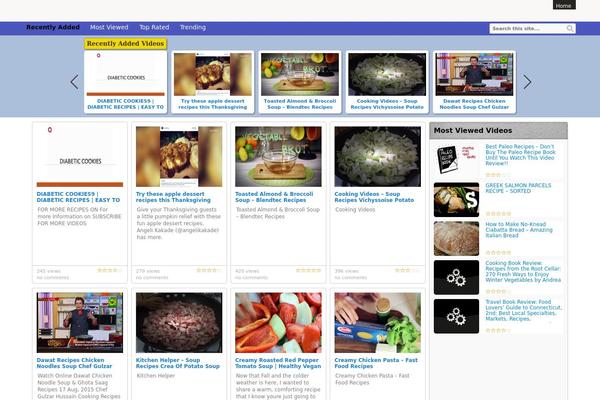This screenshot has width=600, height=400.
Task: Open Travel Book Review sidebar link
Action: (523, 310)
